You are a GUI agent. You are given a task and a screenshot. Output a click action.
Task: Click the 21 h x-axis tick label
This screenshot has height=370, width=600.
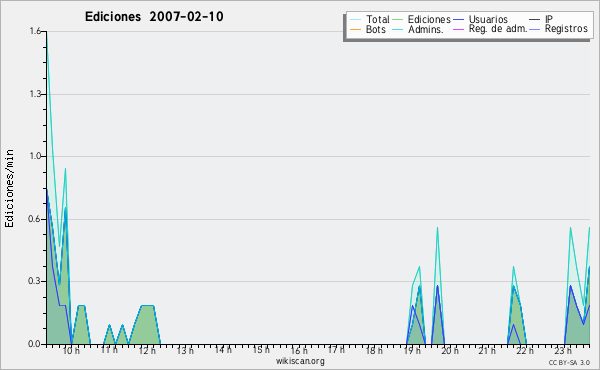[x=487, y=351]
